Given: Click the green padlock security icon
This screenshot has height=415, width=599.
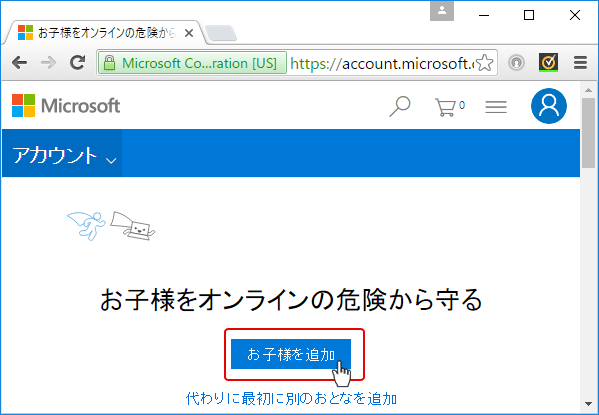Looking at the screenshot, I should [x=109, y=63].
